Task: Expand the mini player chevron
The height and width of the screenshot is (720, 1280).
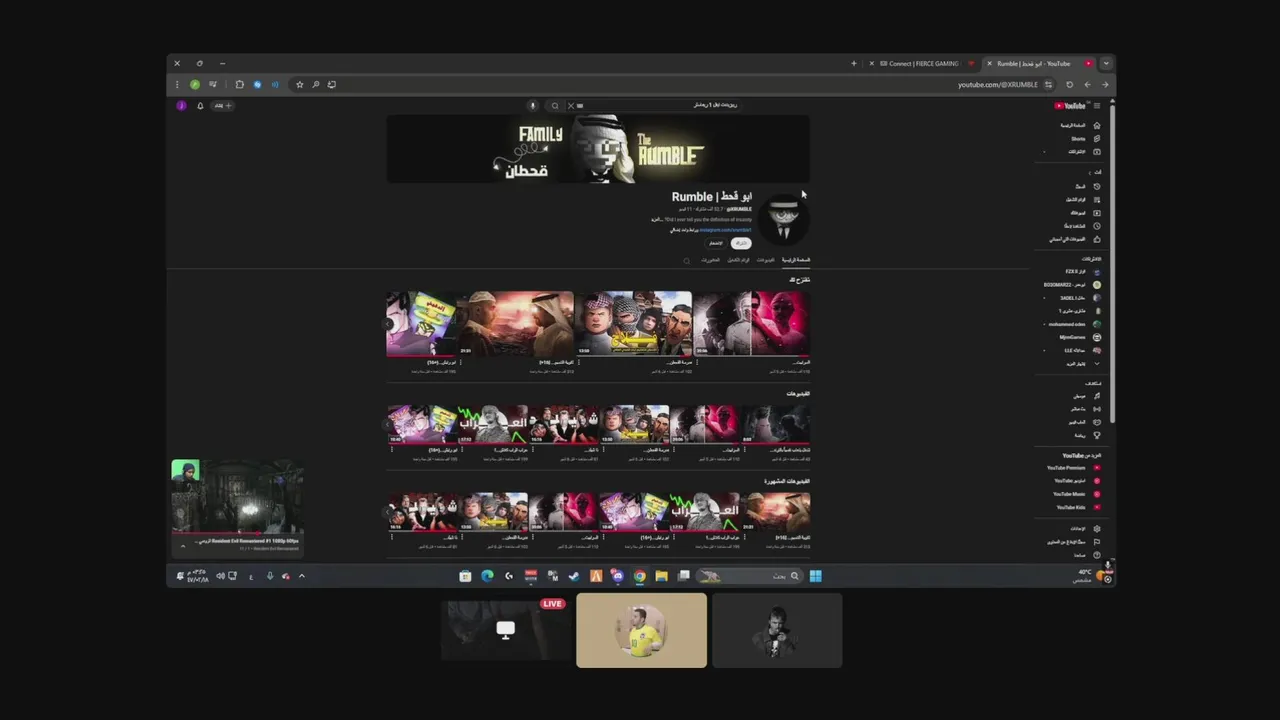Action: (x=183, y=546)
